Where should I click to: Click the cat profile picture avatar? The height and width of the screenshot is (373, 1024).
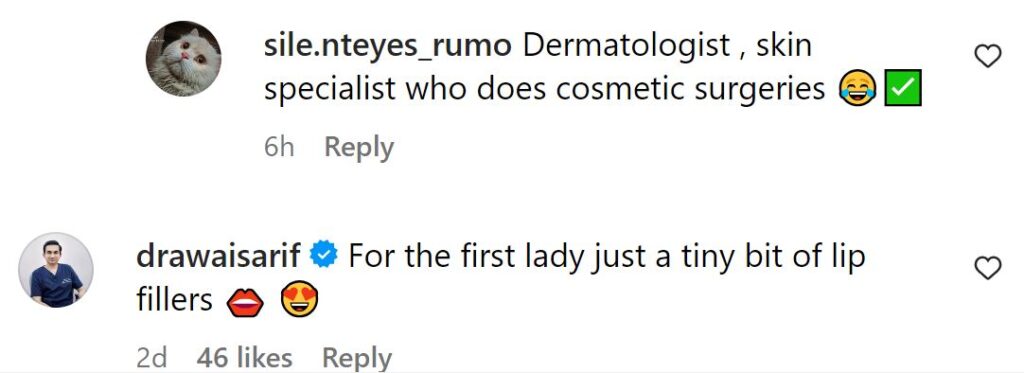183,59
